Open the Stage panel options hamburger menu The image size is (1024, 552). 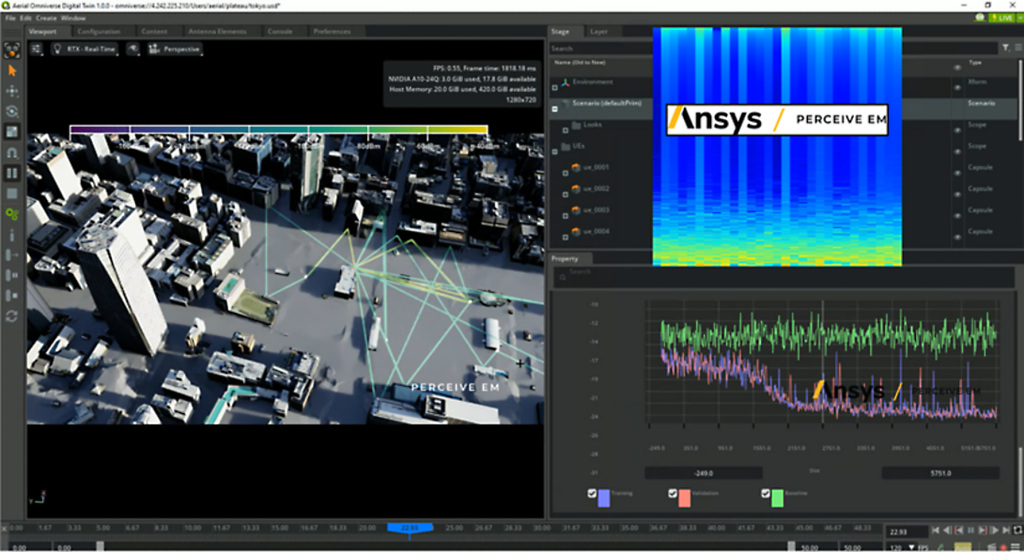(1019, 48)
